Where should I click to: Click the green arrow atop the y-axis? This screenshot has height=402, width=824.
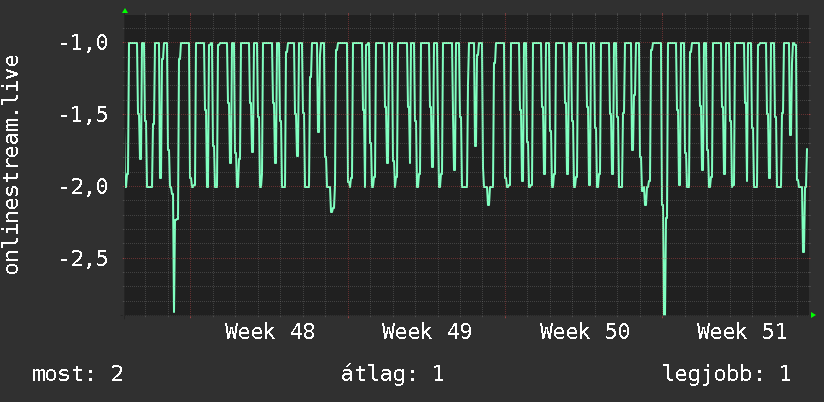click(125, 11)
